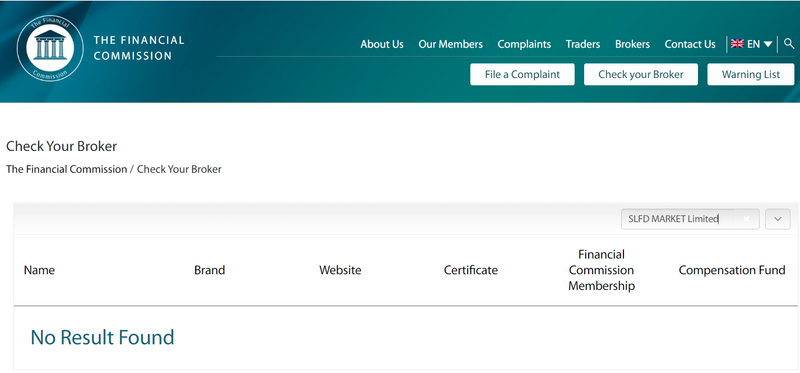
Task: Open the About Us menu
Action: pyautogui.click(x=382, y=44)
